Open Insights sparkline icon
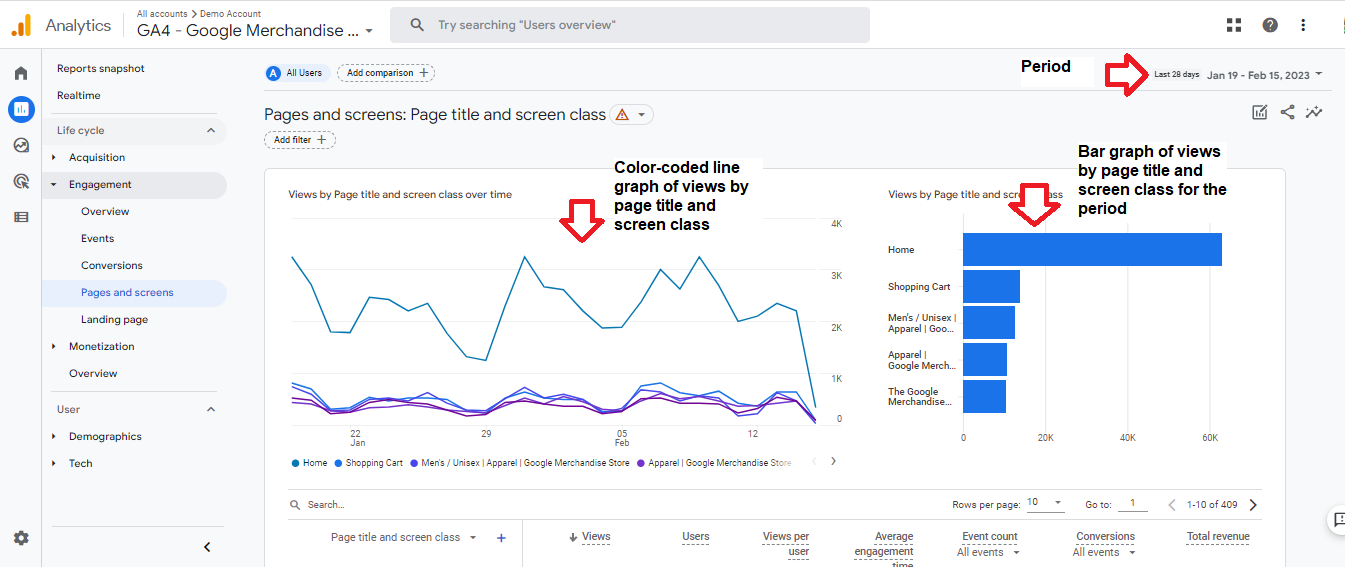The image size is (1345, 567). point(1314,112)
